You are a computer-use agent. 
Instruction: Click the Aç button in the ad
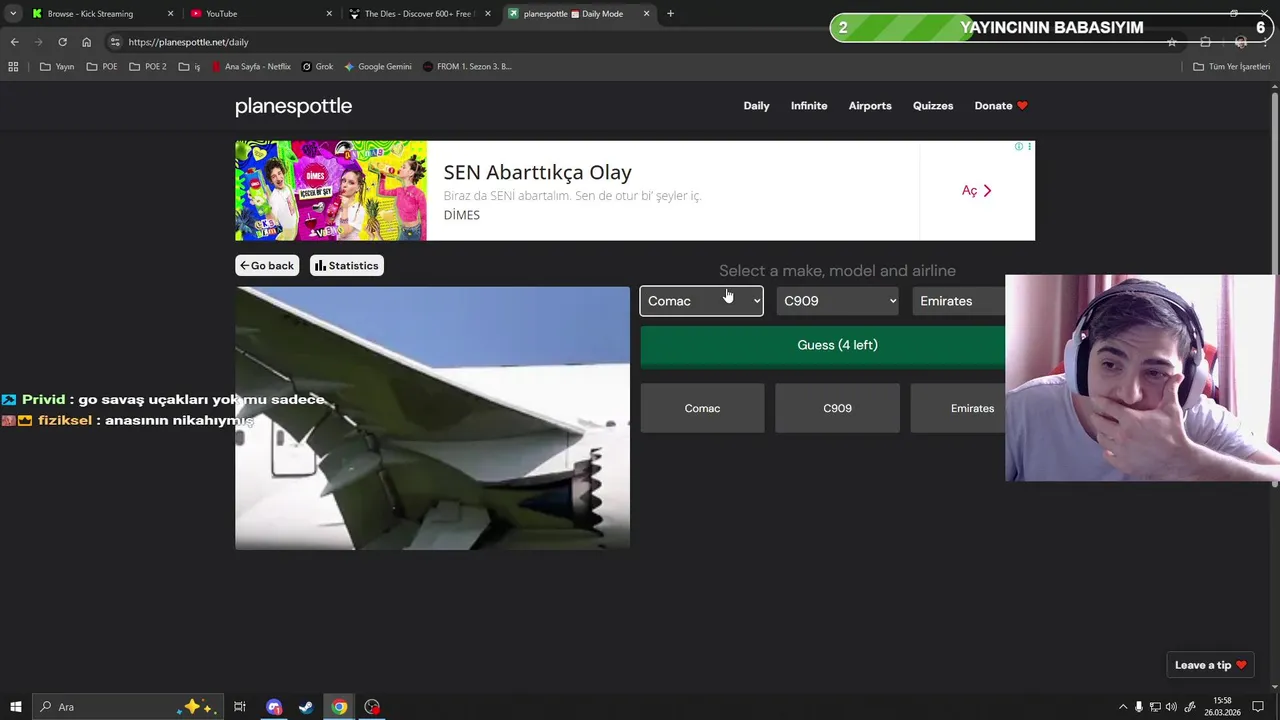point(976,190)
